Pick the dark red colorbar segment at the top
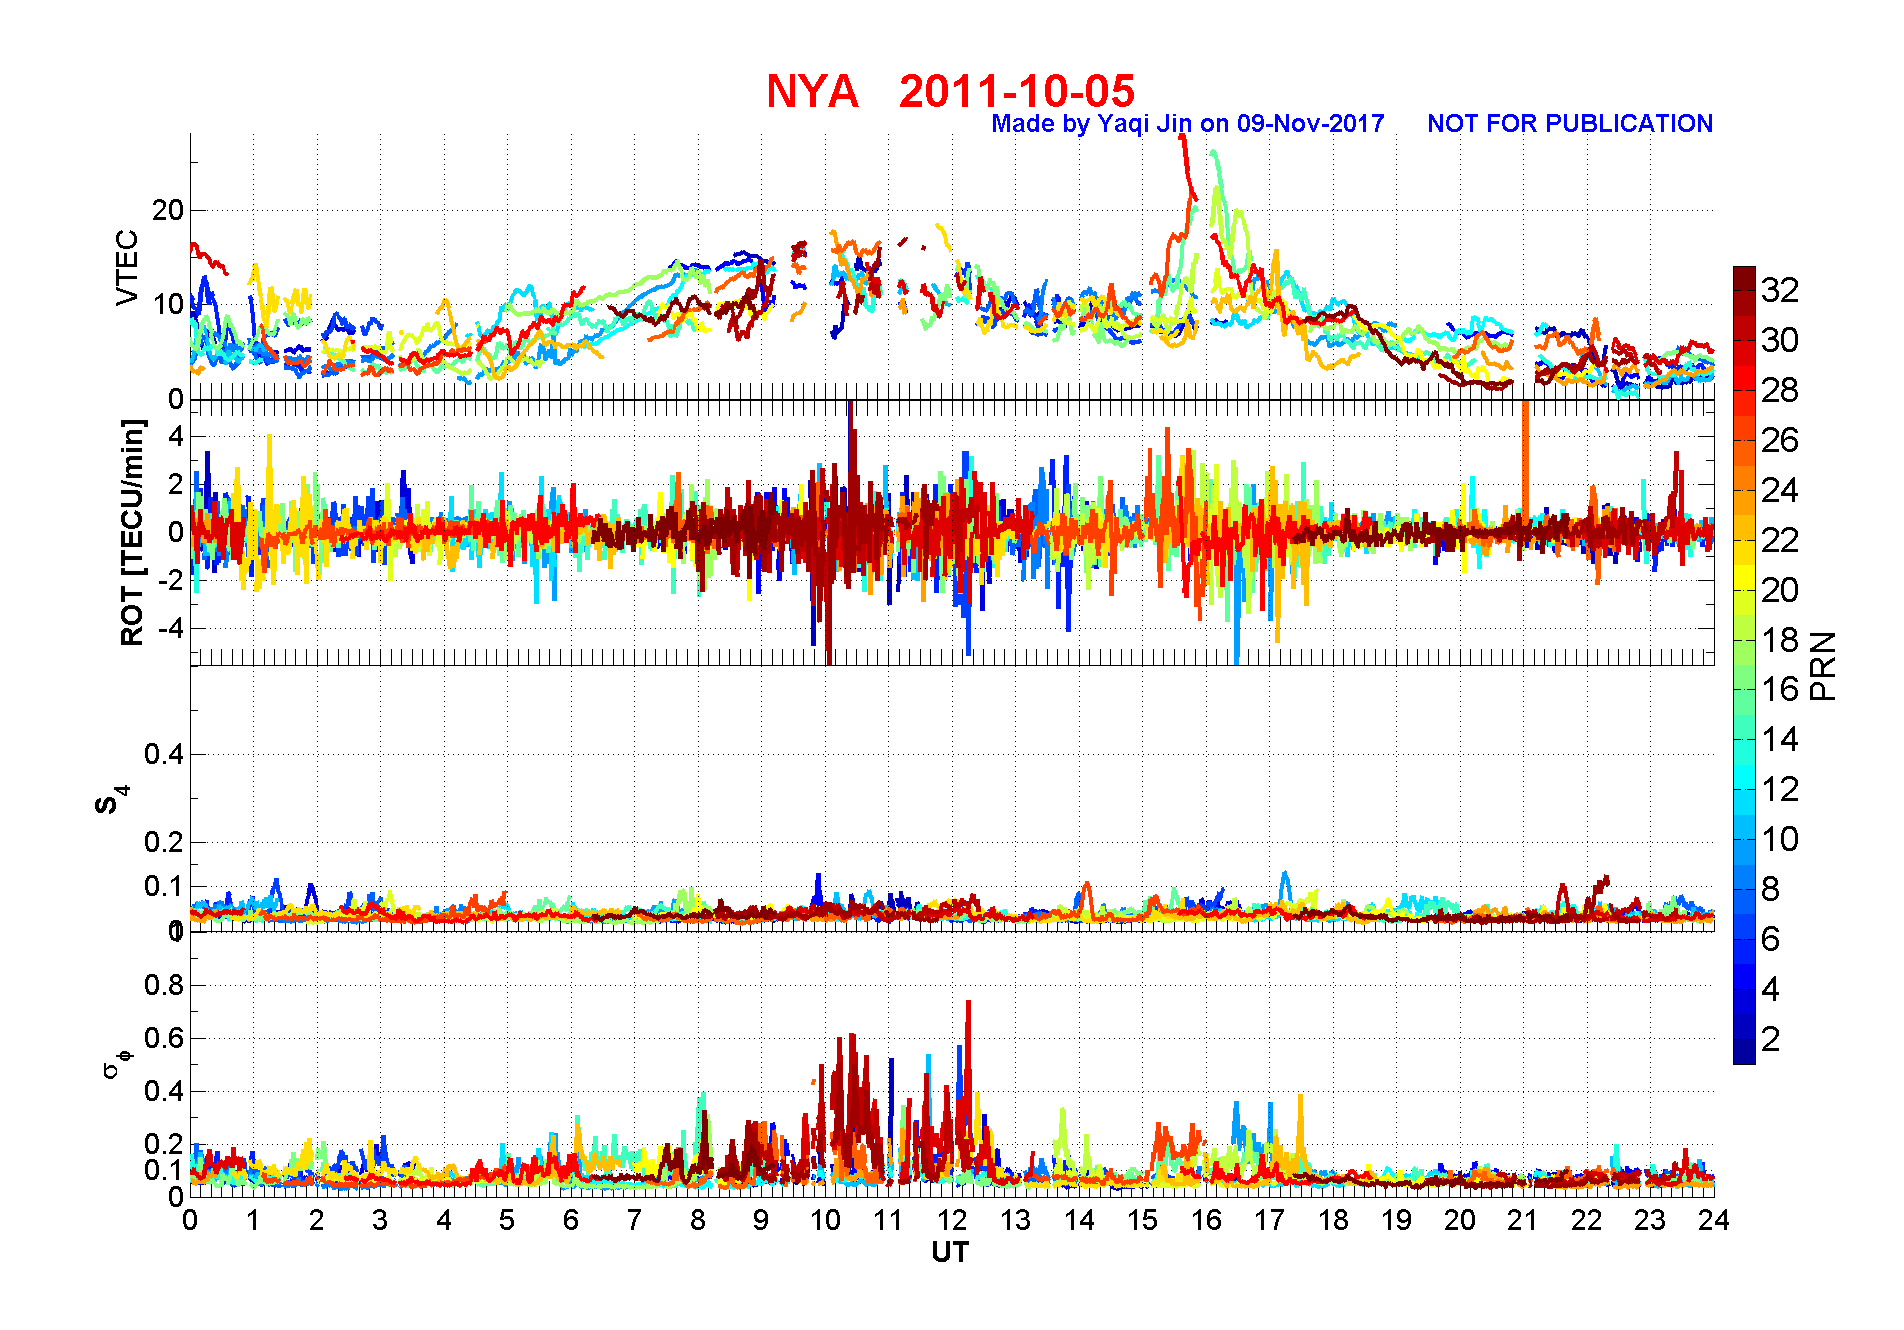This screenshot has height=1330, width=1904. (1744, 279)
